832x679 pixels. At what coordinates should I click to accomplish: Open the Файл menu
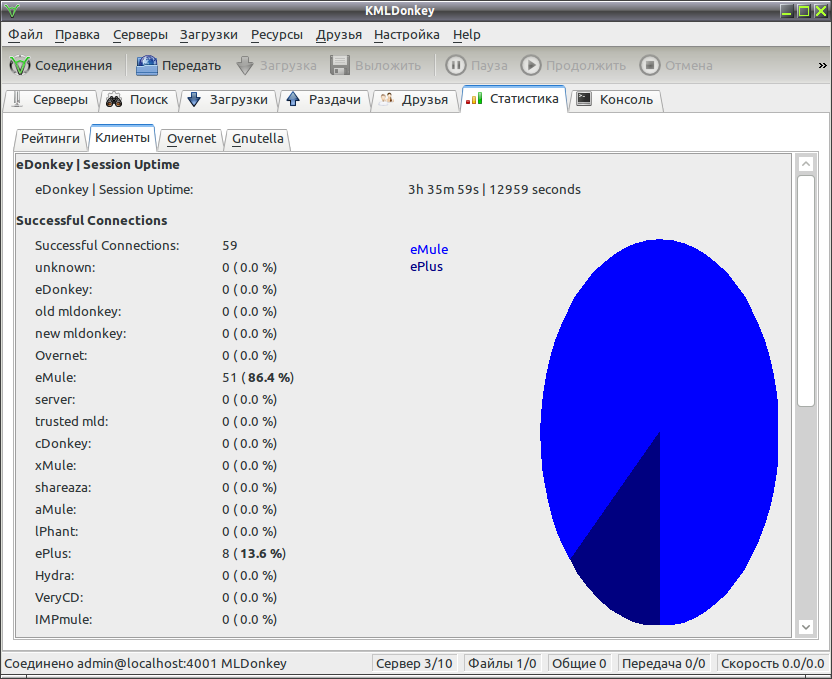tap(25, 35)
